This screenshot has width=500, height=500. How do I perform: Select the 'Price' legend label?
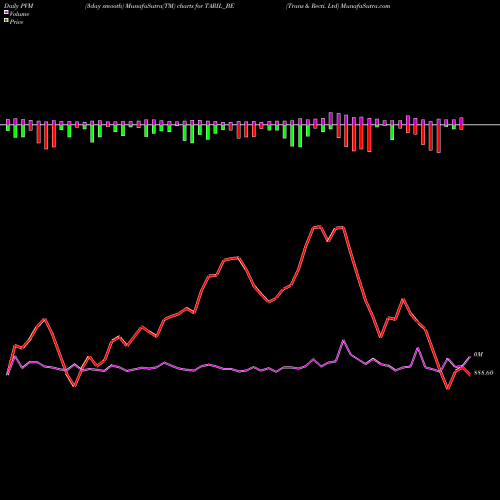tap(16, 22)
